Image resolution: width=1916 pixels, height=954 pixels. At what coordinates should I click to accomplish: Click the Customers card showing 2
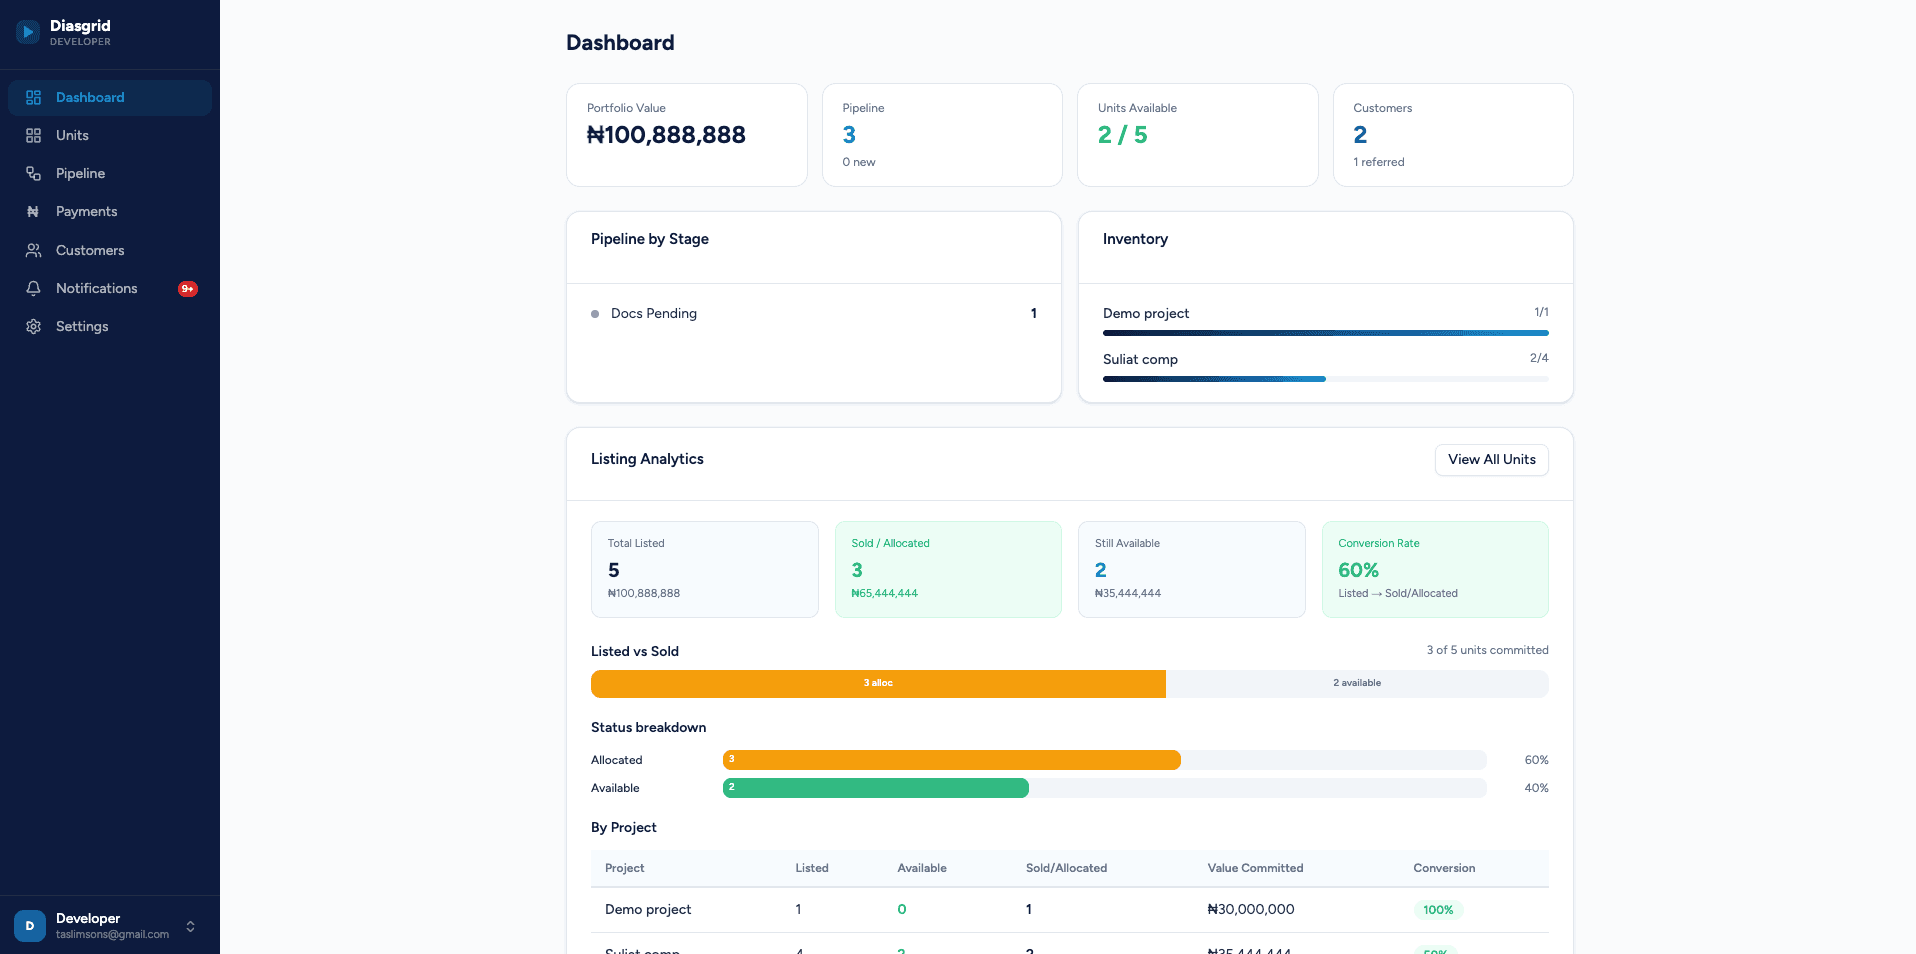(x=1453, y=135)
